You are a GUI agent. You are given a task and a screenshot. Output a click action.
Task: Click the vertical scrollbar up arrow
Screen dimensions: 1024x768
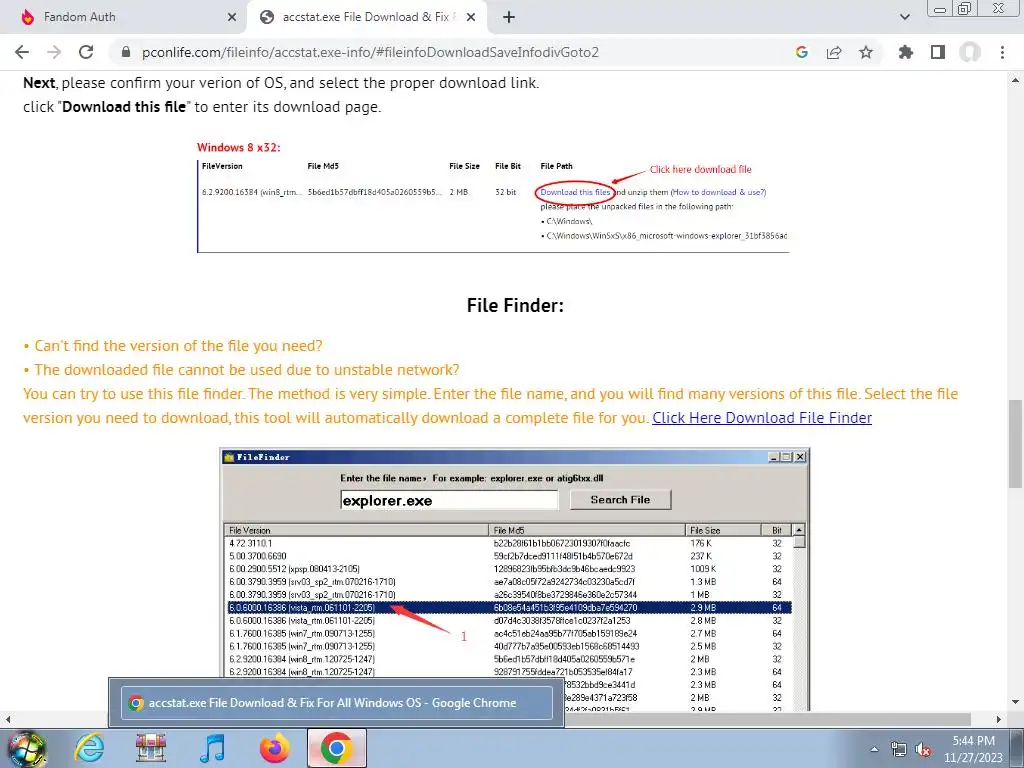[x=1015, y=80]
